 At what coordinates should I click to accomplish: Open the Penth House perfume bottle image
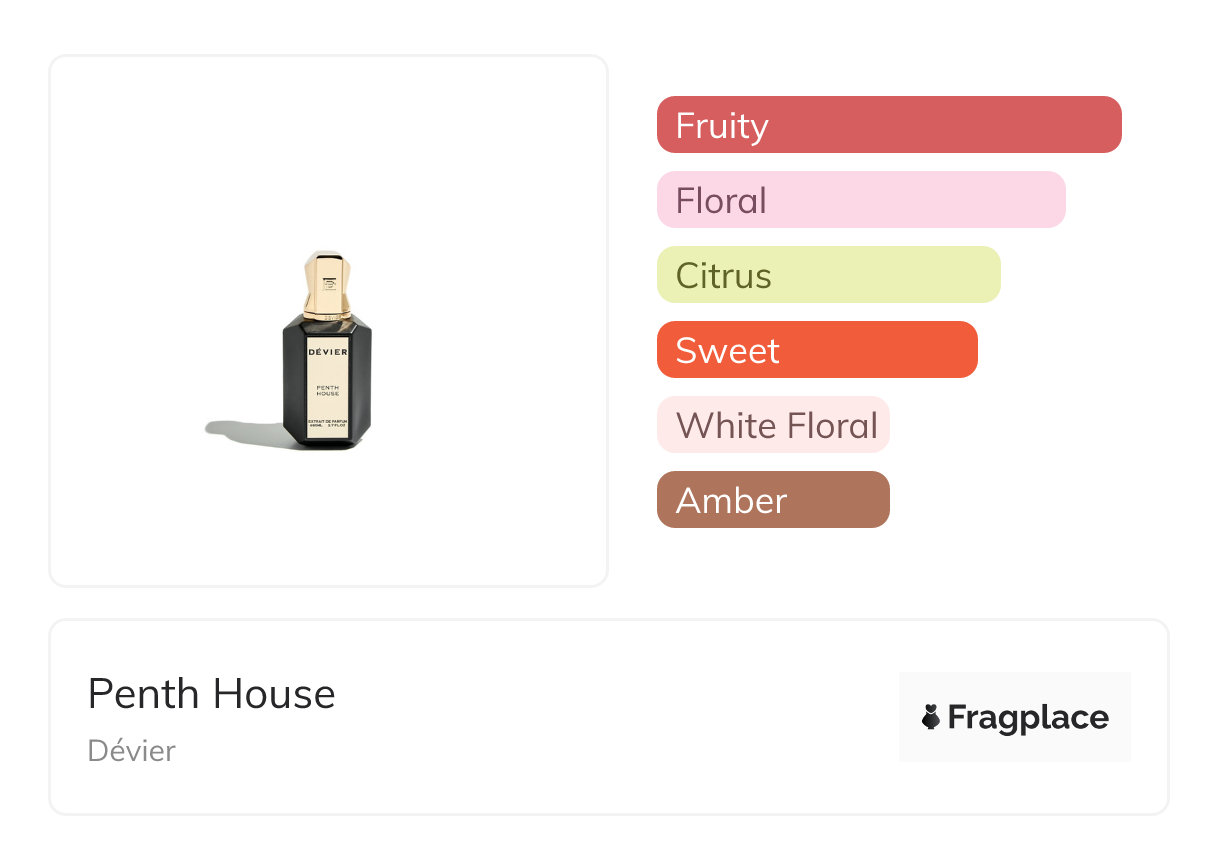(x=326, y=350)
